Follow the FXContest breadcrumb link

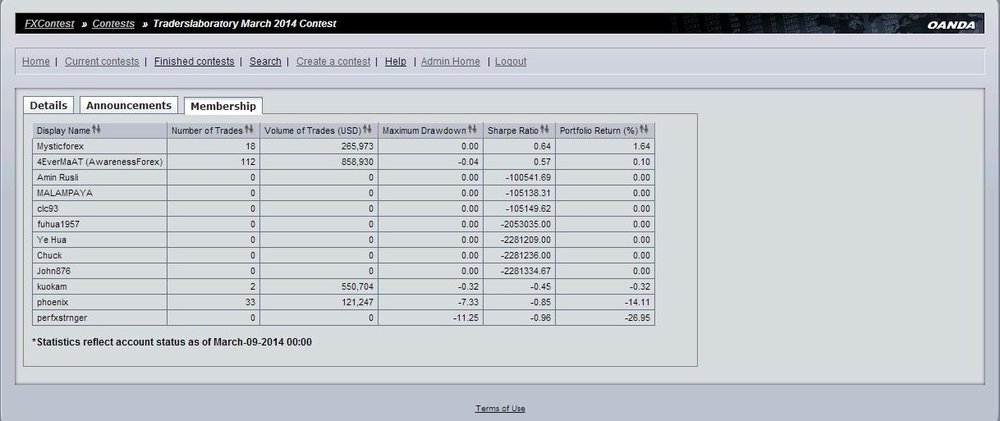click(50, 24)
